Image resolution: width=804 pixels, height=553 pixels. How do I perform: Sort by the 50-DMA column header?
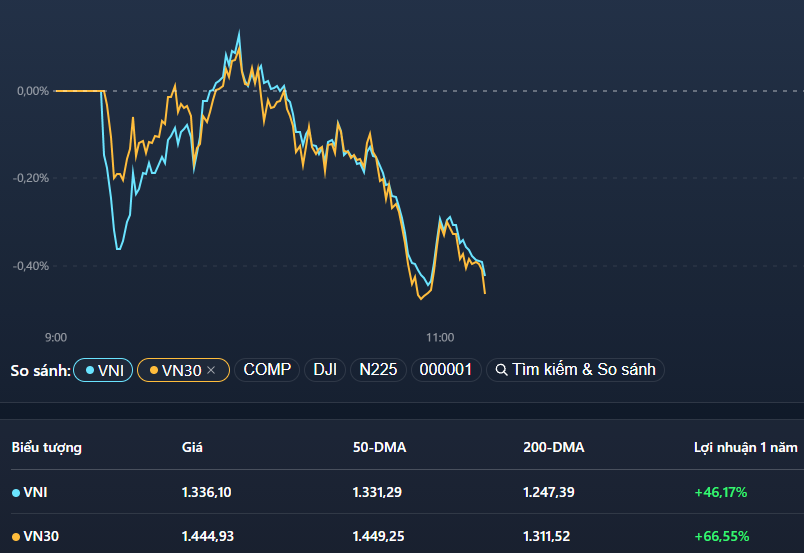click(x=379, y=447)
